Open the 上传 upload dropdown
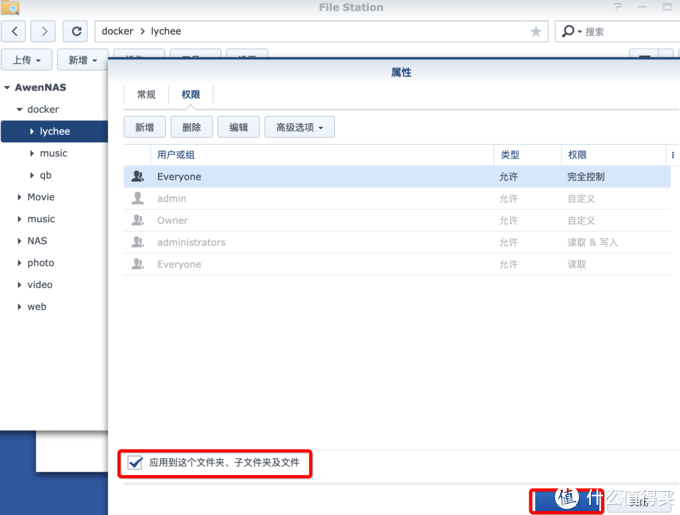Viewport: 680px width, 515px height. (x=26, y=60)
